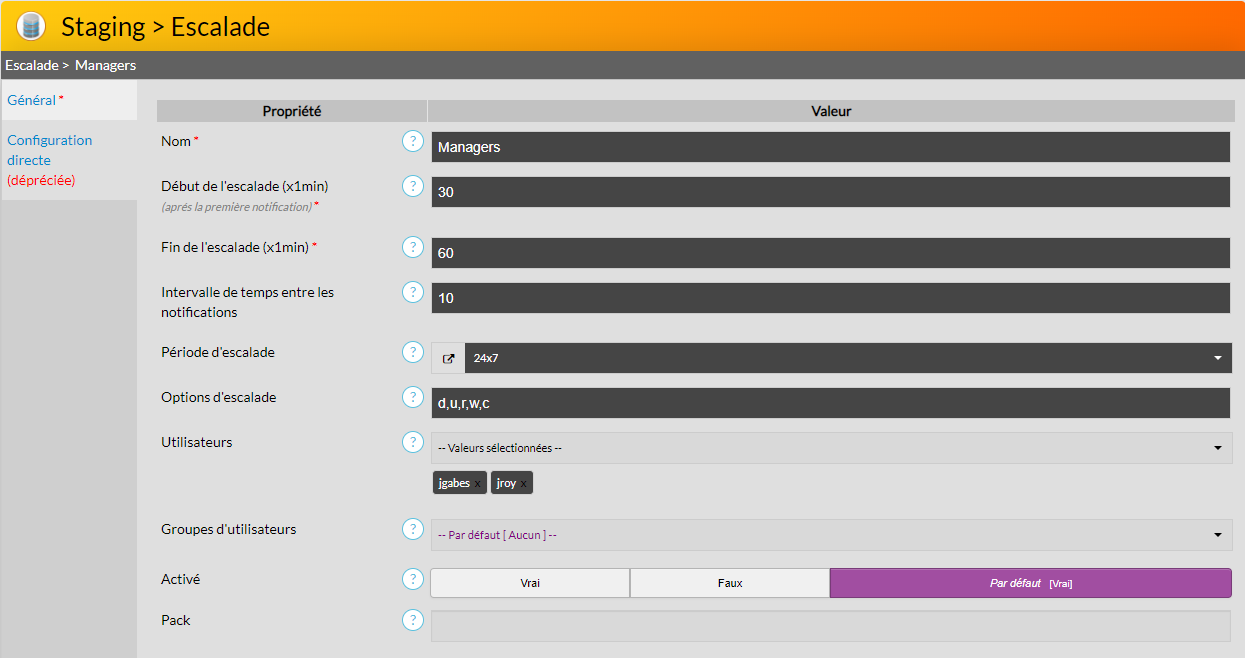Open Configuration directe (dépréciée) tab
1245x658 pixels.
49,160
